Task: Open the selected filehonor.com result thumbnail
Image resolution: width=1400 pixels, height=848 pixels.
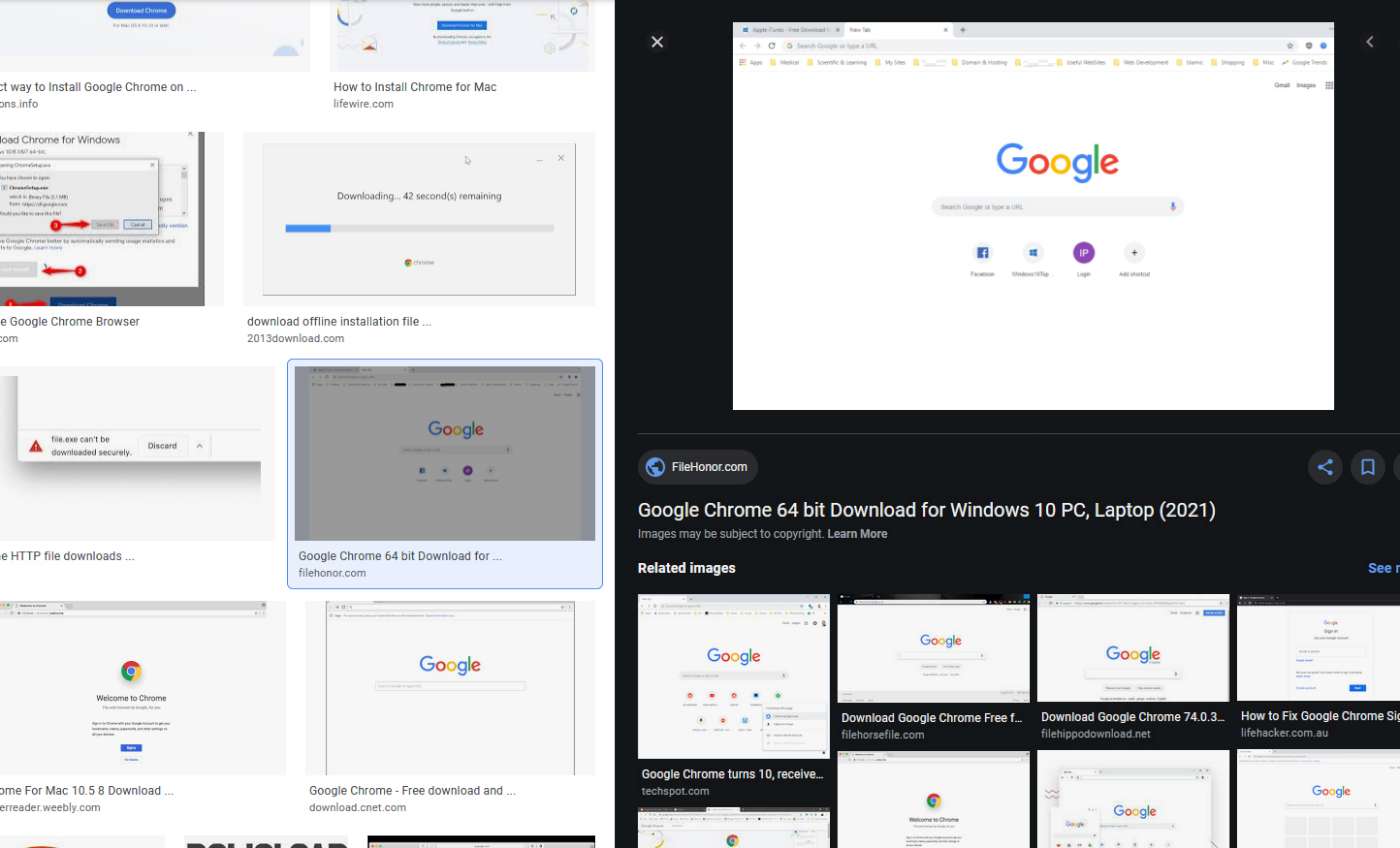Action: point(445,453)
